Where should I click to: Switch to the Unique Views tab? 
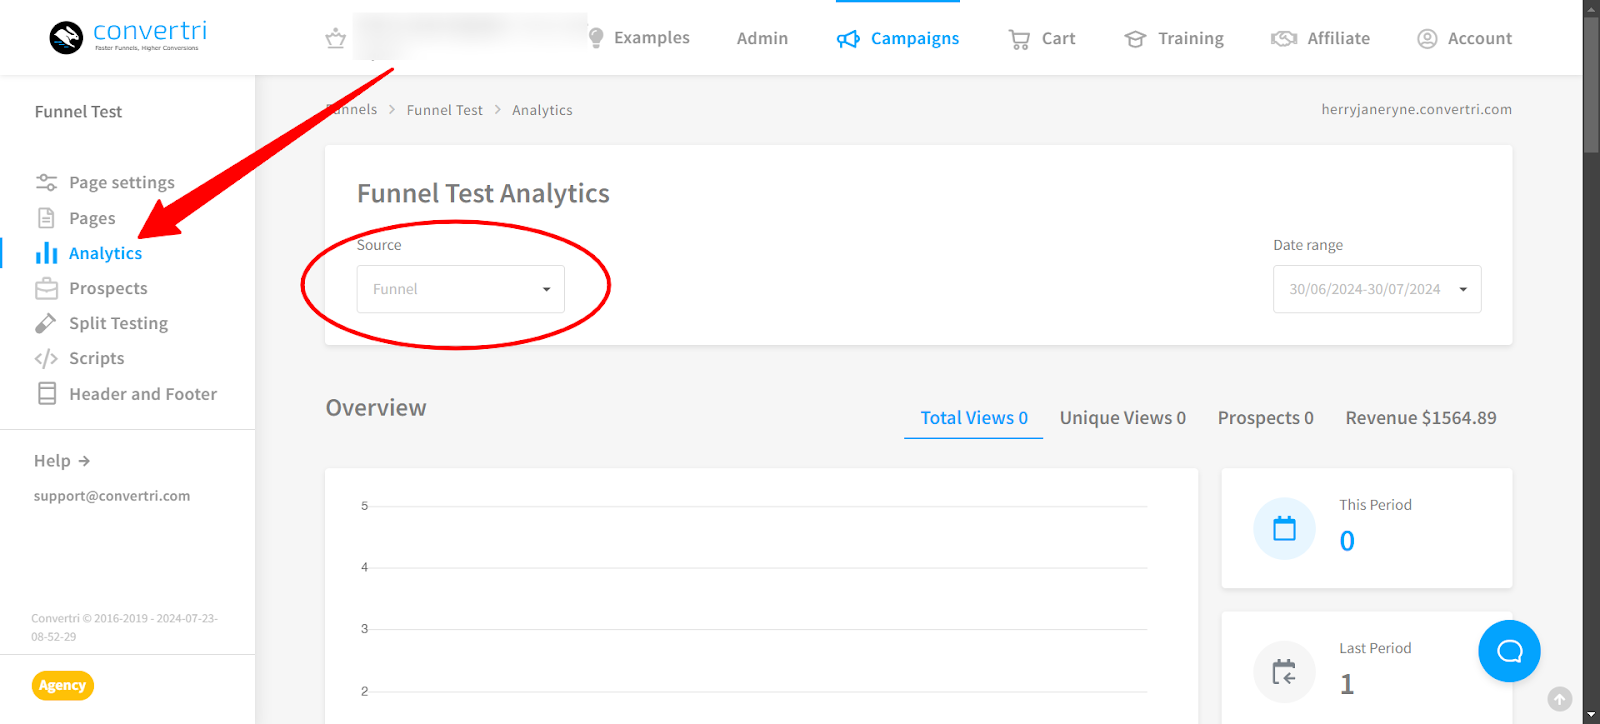[1122, 418]
